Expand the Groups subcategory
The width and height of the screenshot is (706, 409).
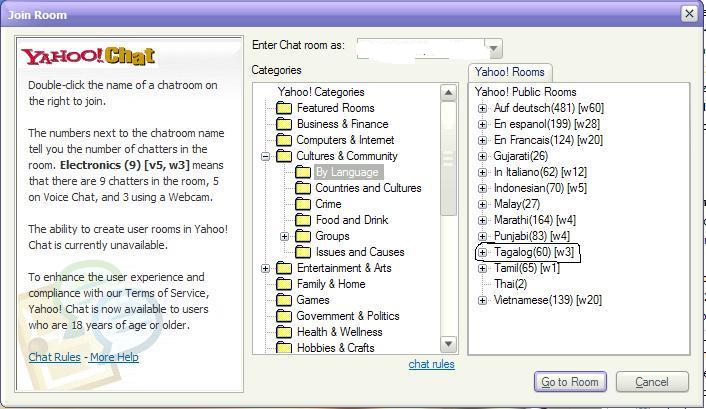[285, 236]
